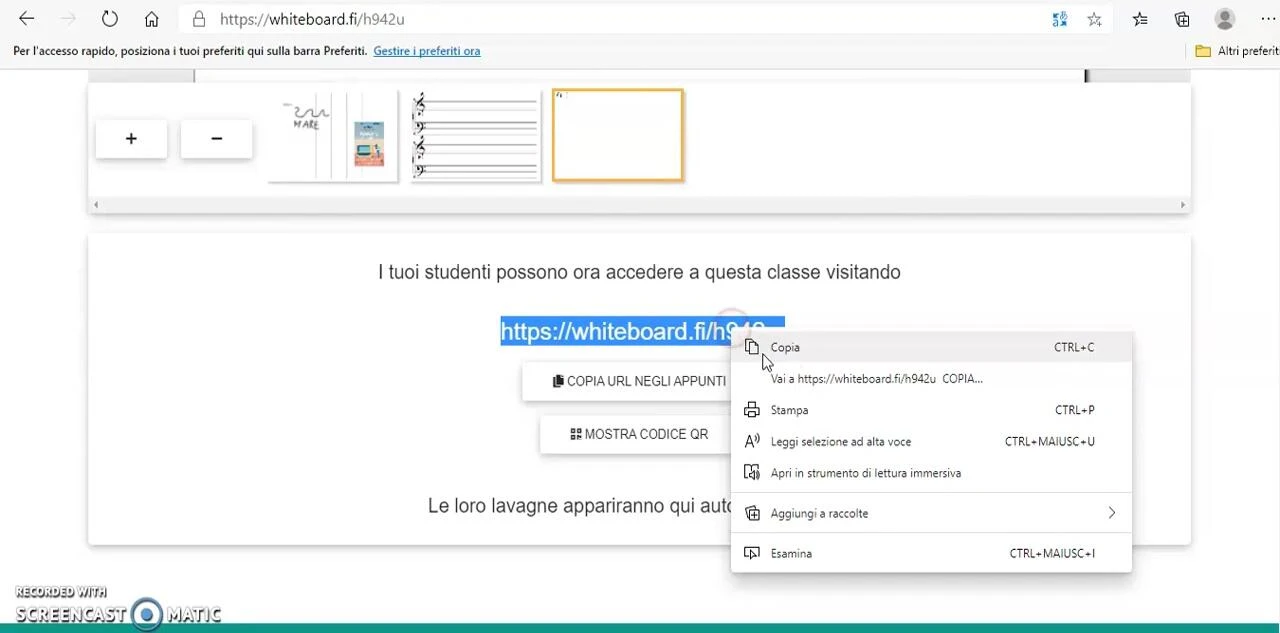Expand the Aggiungi a raccolte submenu
The image size is (1280, 633).
tap(1111, 513)
